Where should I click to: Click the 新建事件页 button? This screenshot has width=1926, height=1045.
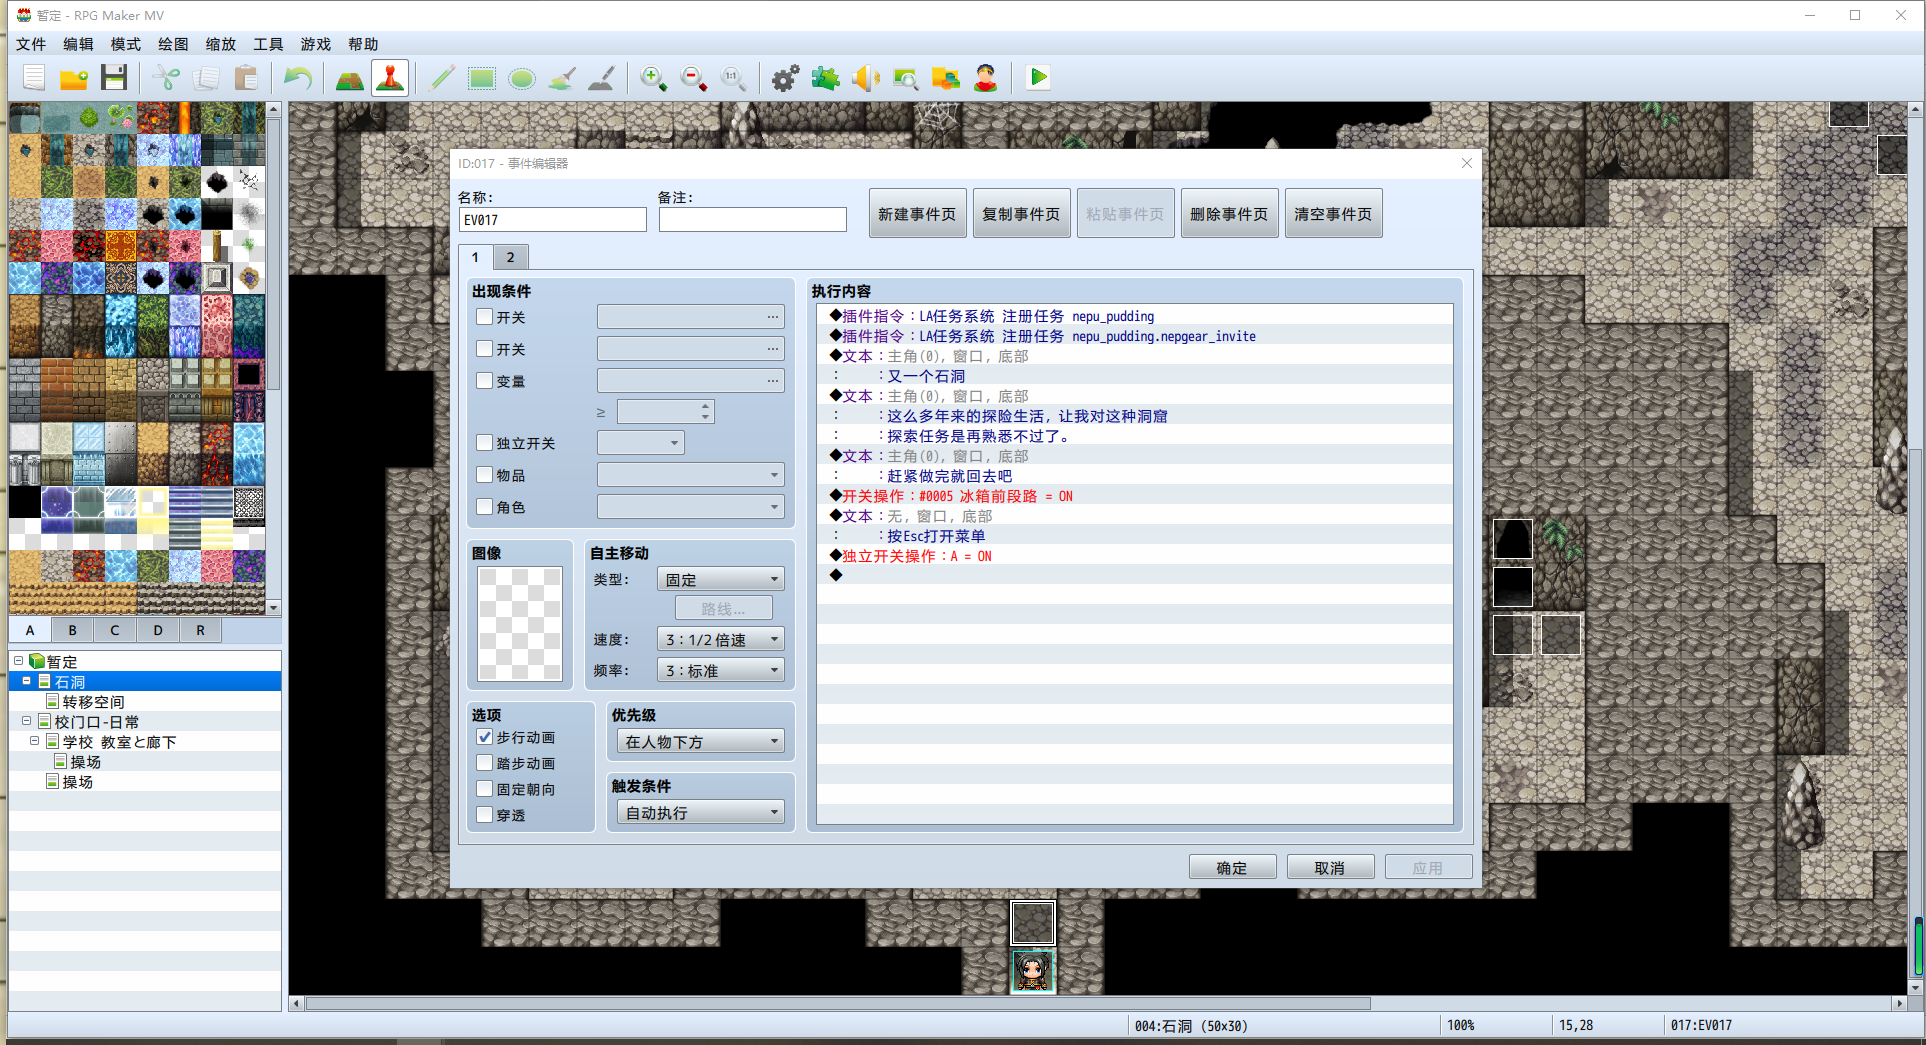[x=917, y=214]
